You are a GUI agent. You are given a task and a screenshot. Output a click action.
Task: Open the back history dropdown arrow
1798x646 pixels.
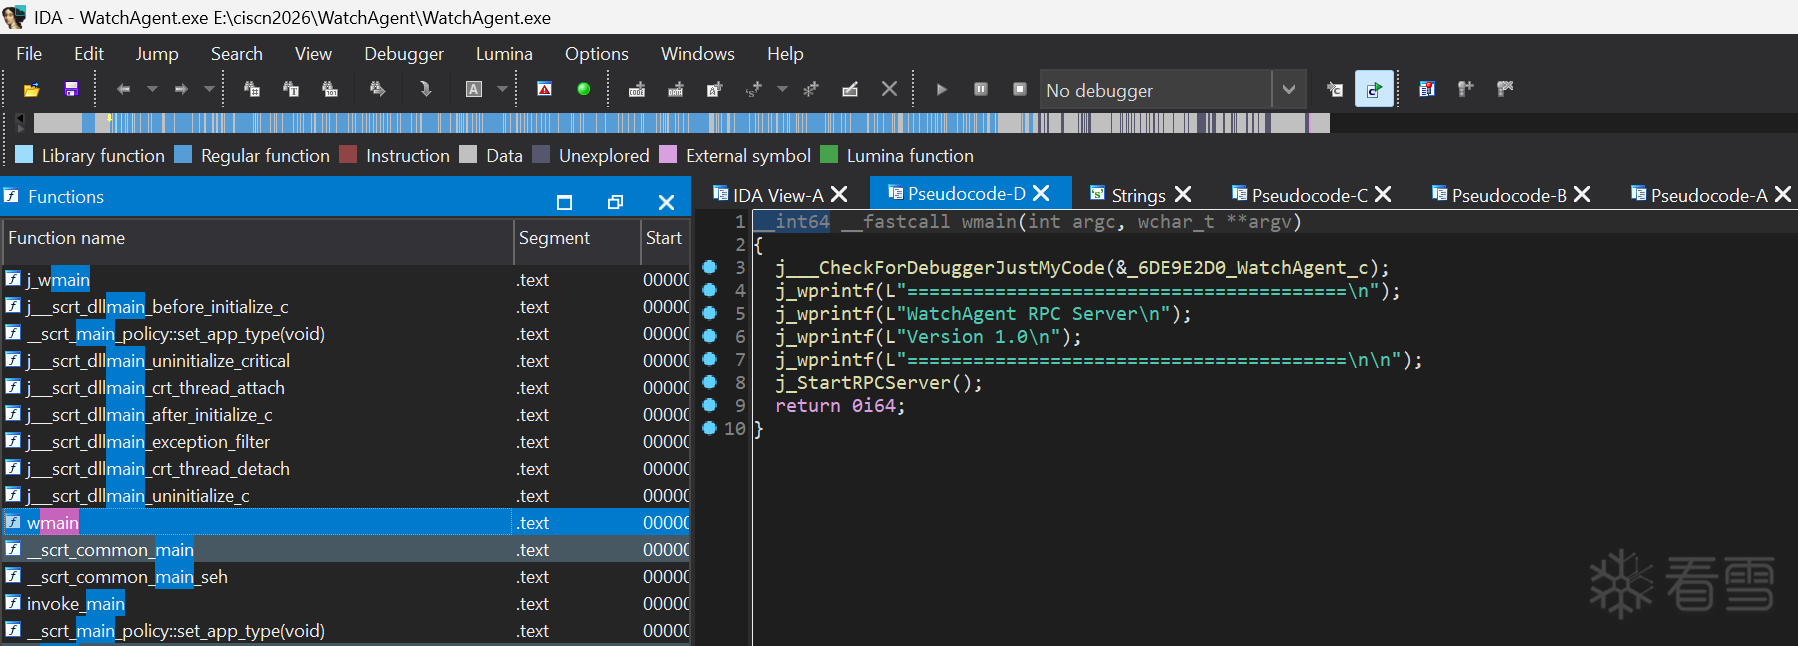pyautogui.click(x=152, y=90)
